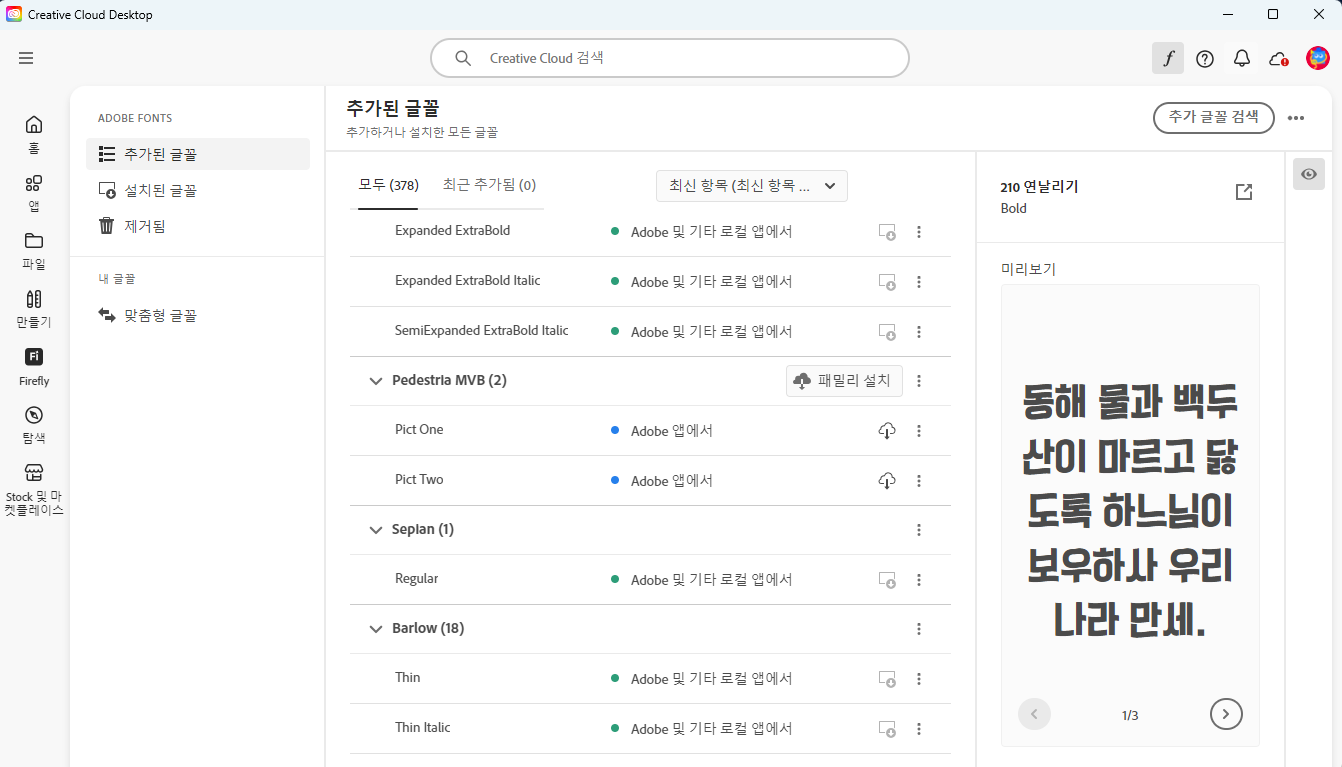Click the notifications bell icon
Screen dimensions: 1342x767
coord(1241,58)
